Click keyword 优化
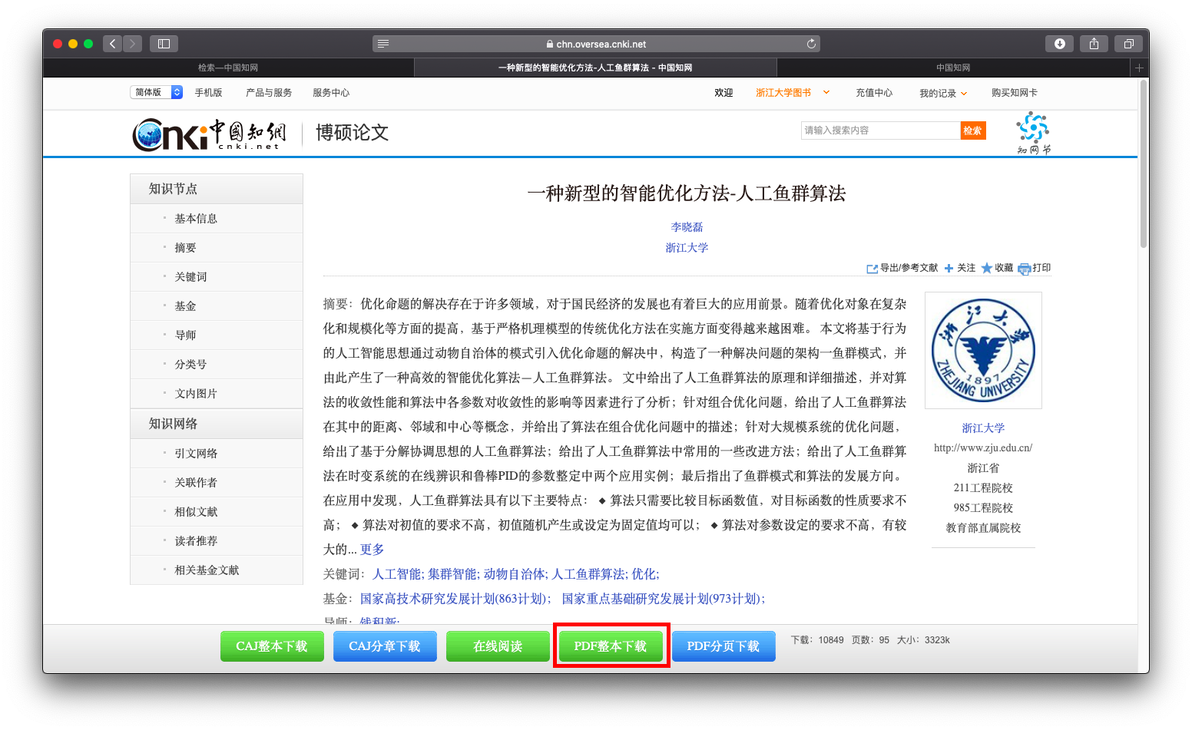 click(x=645, y=574)
